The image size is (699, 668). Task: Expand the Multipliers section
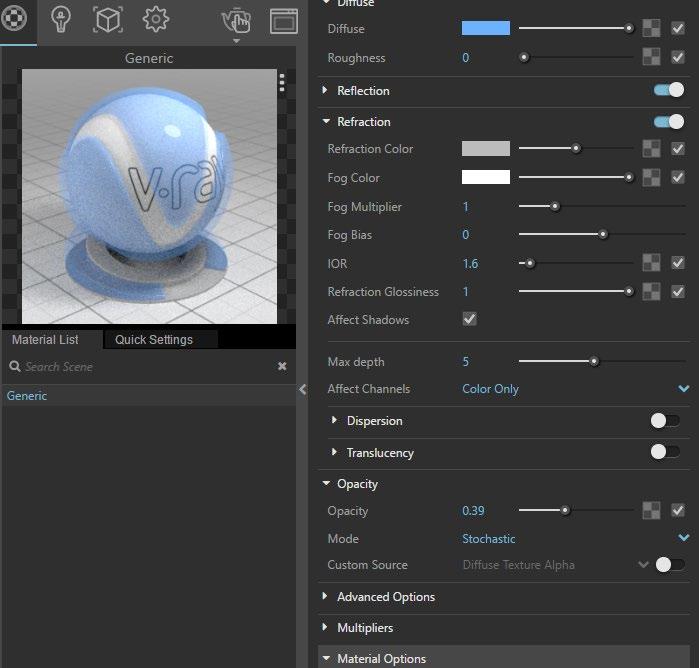325,627
